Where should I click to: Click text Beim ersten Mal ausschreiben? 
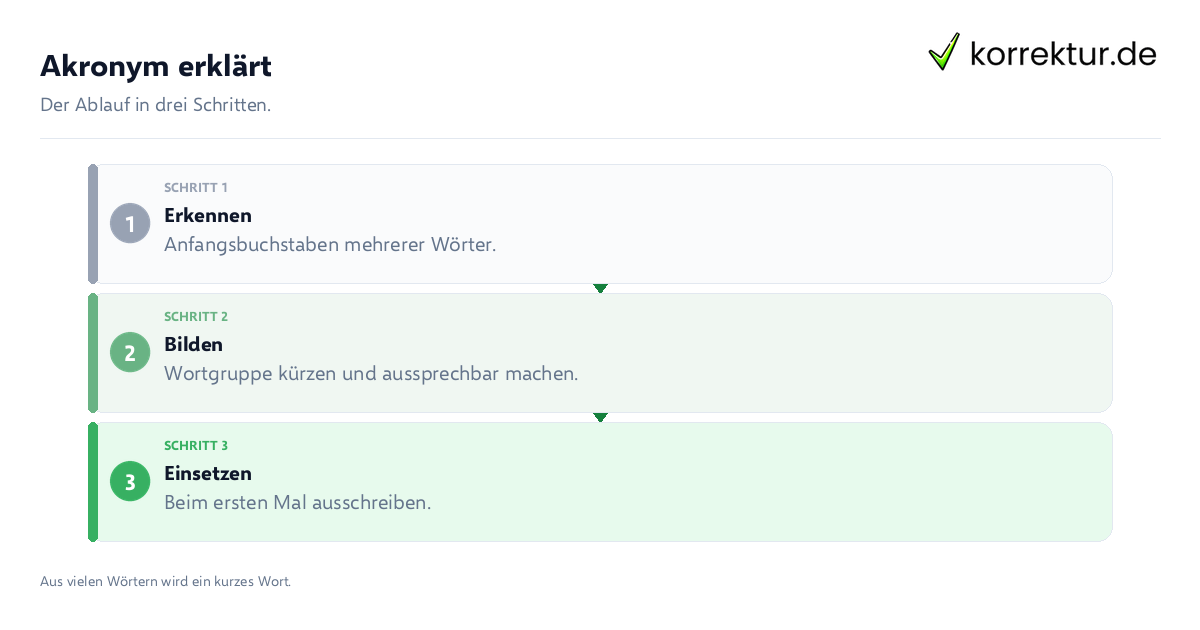click(298, 502)
